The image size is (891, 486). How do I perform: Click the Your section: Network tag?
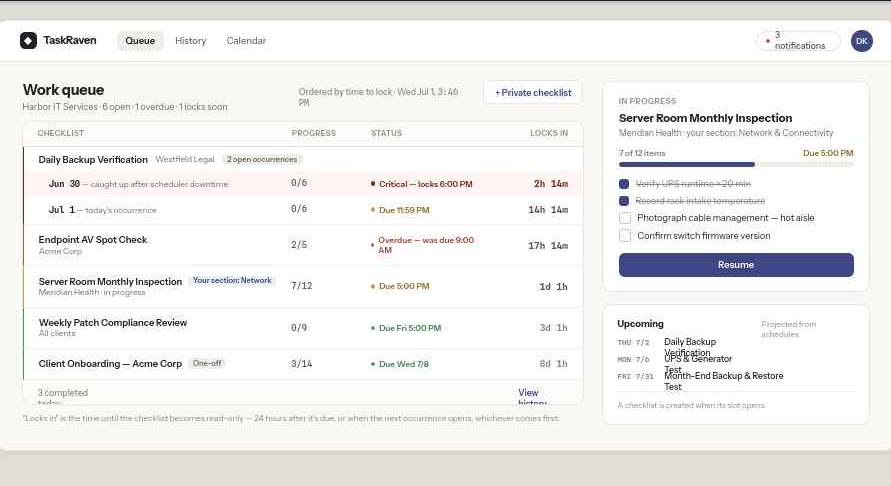(x=232, y=280)
